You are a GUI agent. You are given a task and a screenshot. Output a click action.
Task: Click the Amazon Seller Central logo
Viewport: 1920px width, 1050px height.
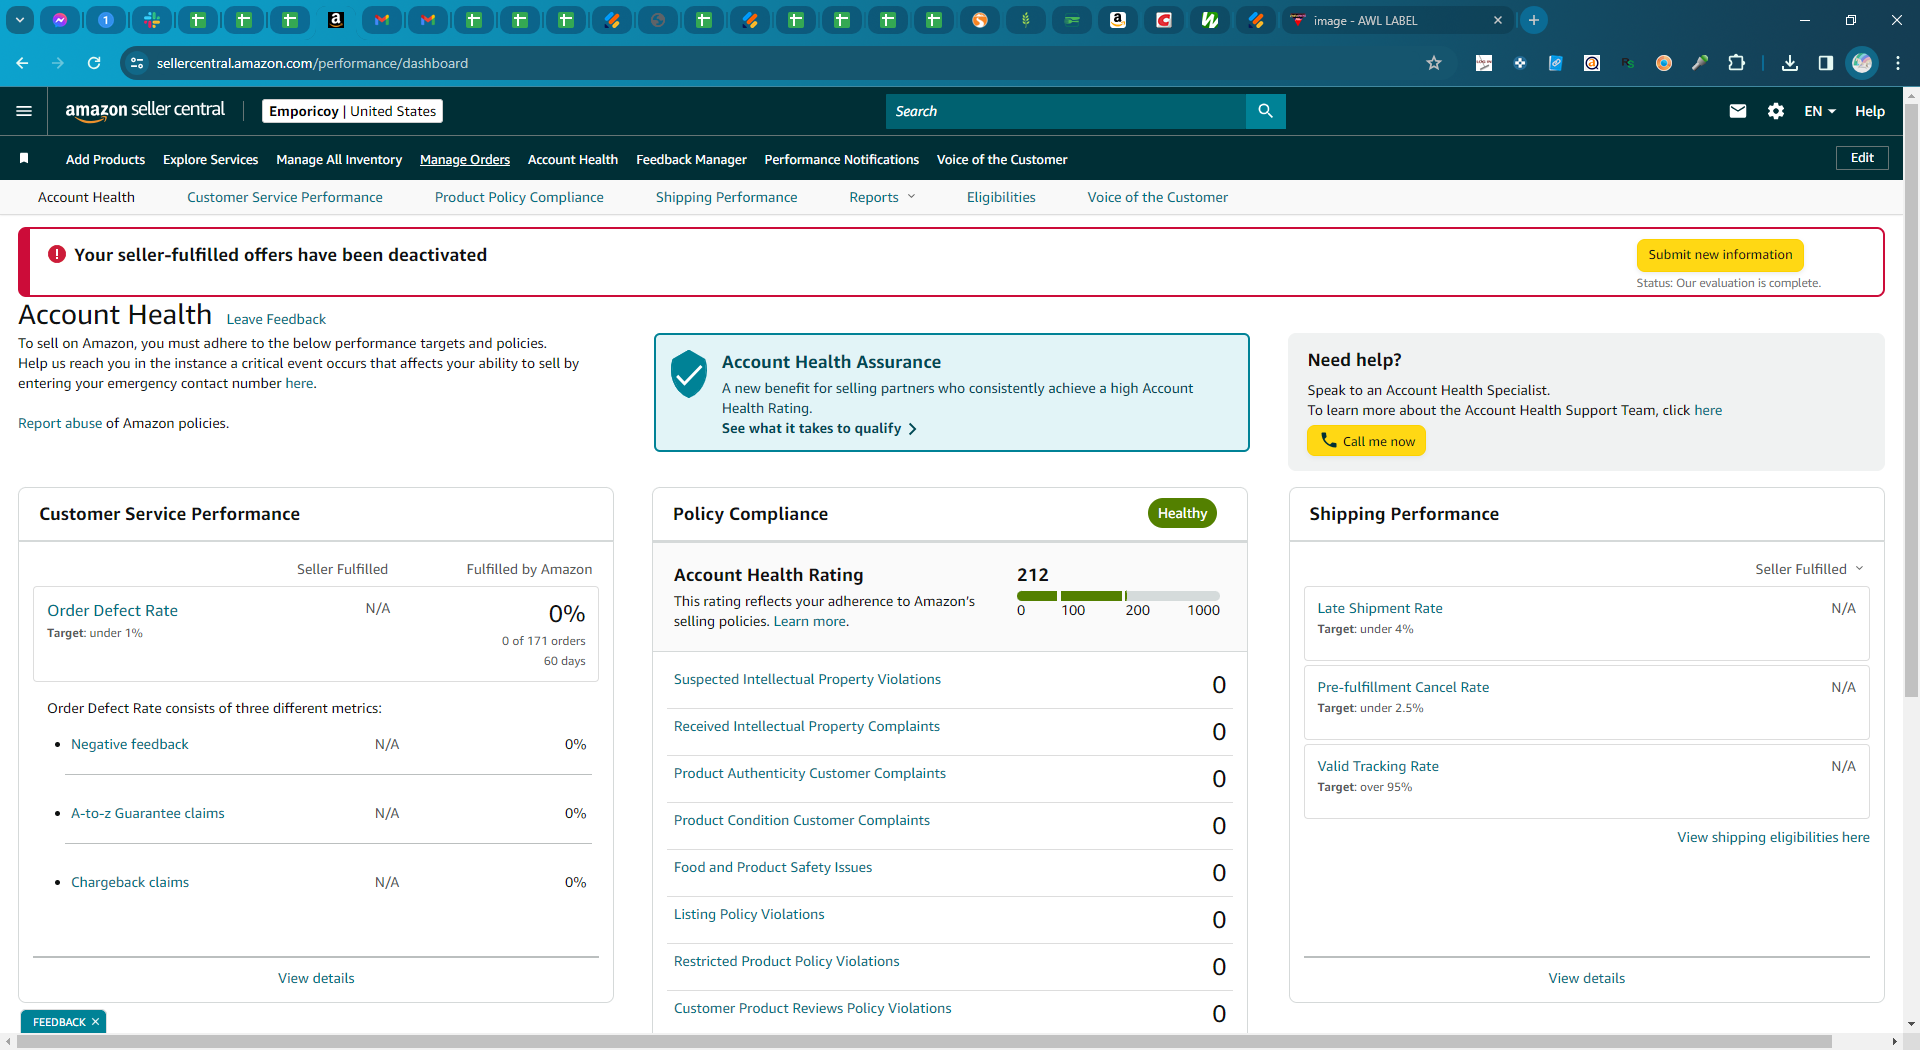pos(145,111)
